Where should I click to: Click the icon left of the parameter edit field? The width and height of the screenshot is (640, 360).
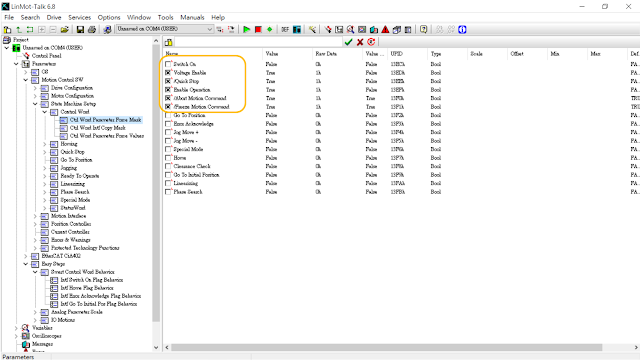[x=169, y=42]
